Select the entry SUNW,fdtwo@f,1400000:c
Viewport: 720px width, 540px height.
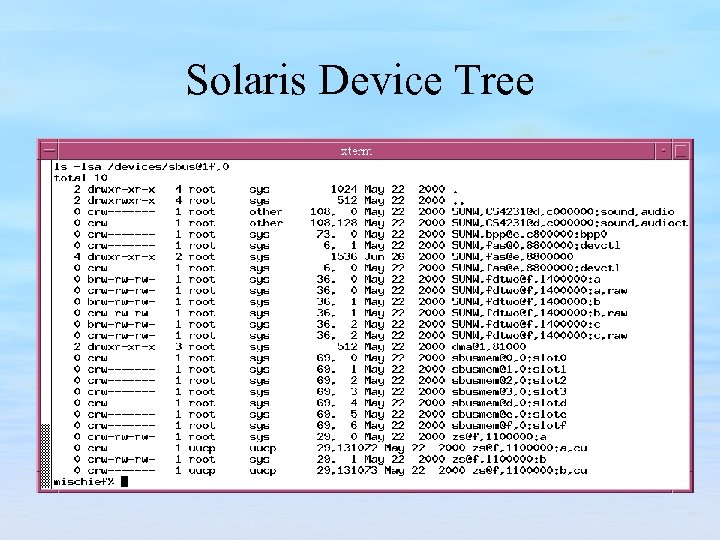(526, 324)
